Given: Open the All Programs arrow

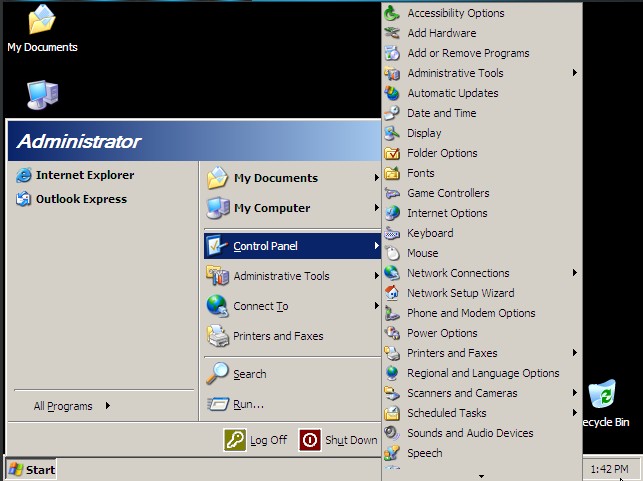Looking at the screenshot, I should [x=107, y=406].
